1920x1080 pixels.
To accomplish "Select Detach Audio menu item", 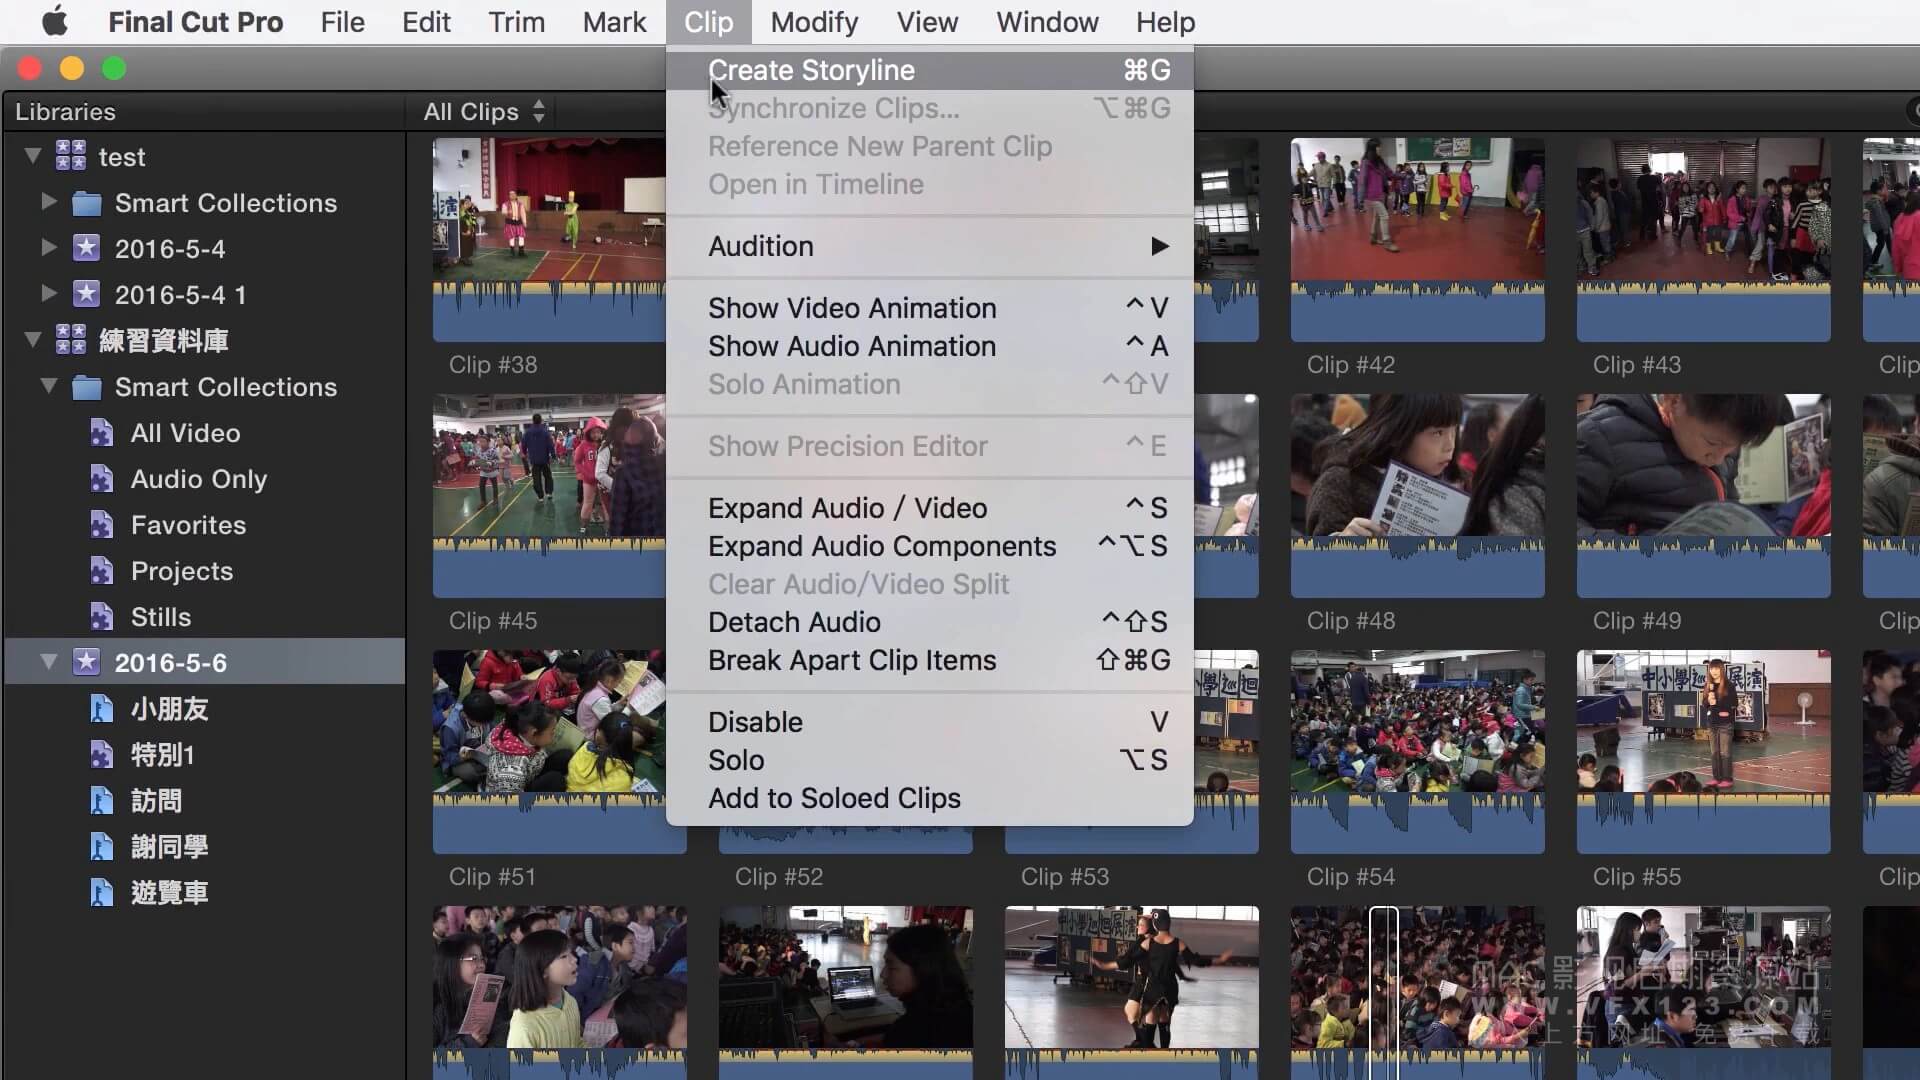I will coord(930,622).
